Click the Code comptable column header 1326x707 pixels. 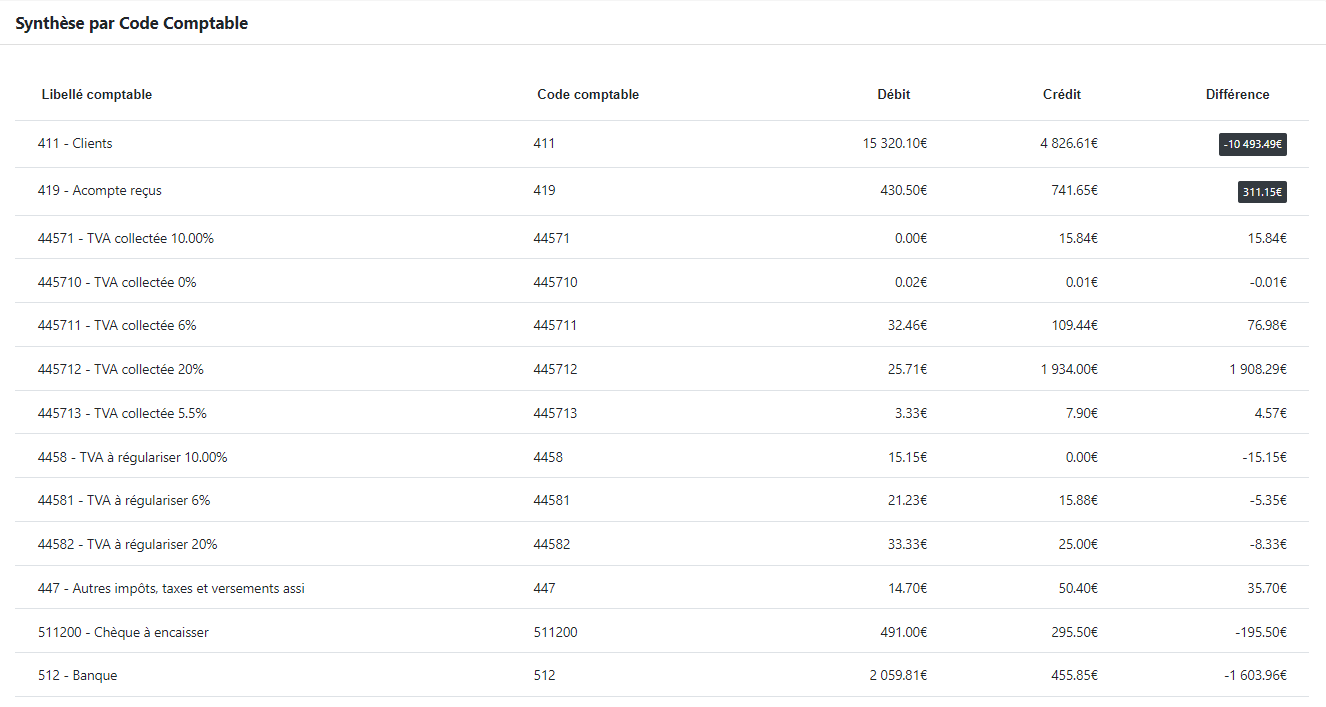click(x=588, y=95)
